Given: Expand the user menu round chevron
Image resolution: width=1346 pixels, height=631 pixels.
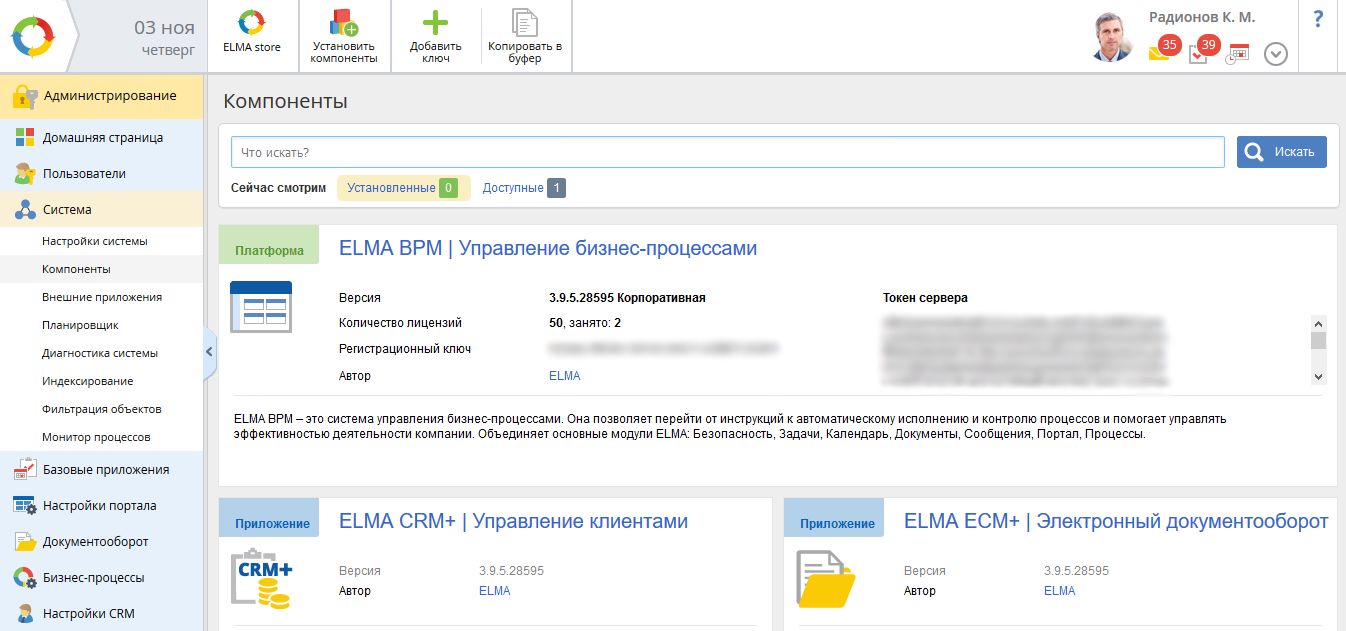Looking at the screenshot, I should click(x=1276, y=54).
